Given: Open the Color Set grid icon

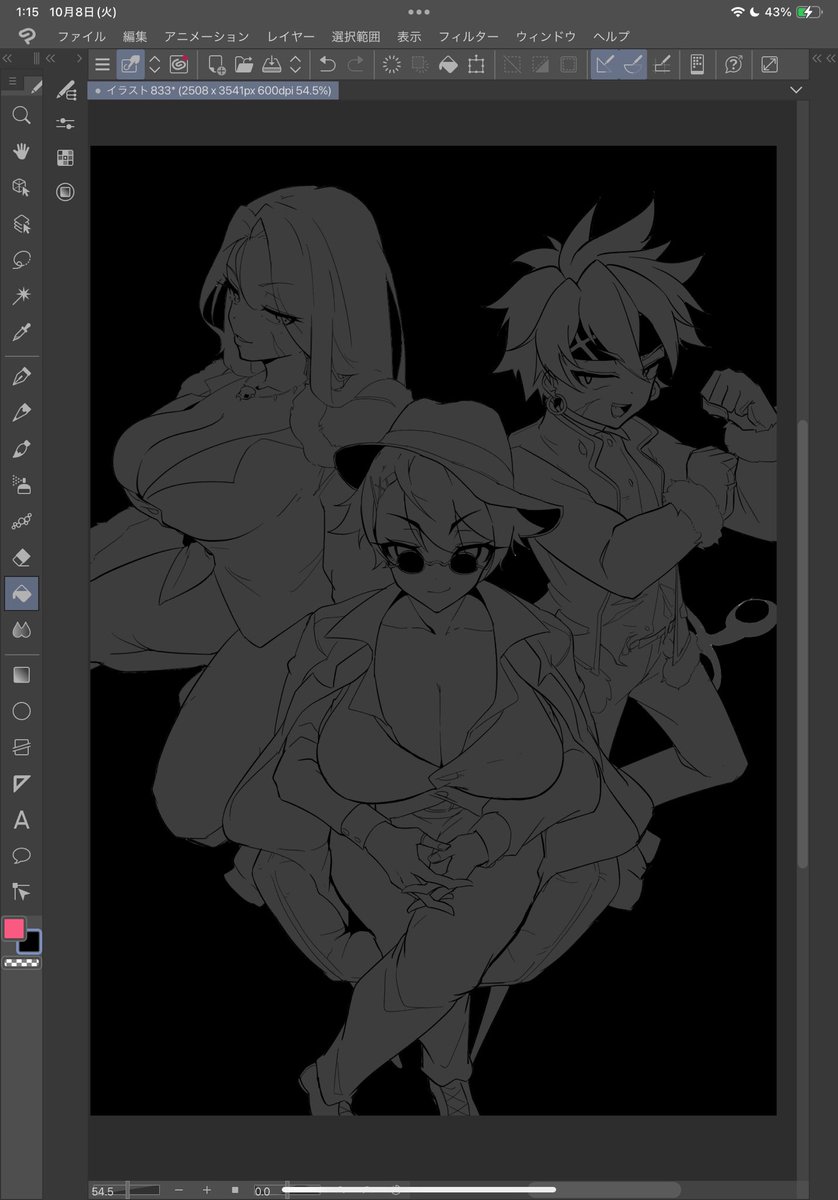Looking at the screenshot, I should coord(66,157).
